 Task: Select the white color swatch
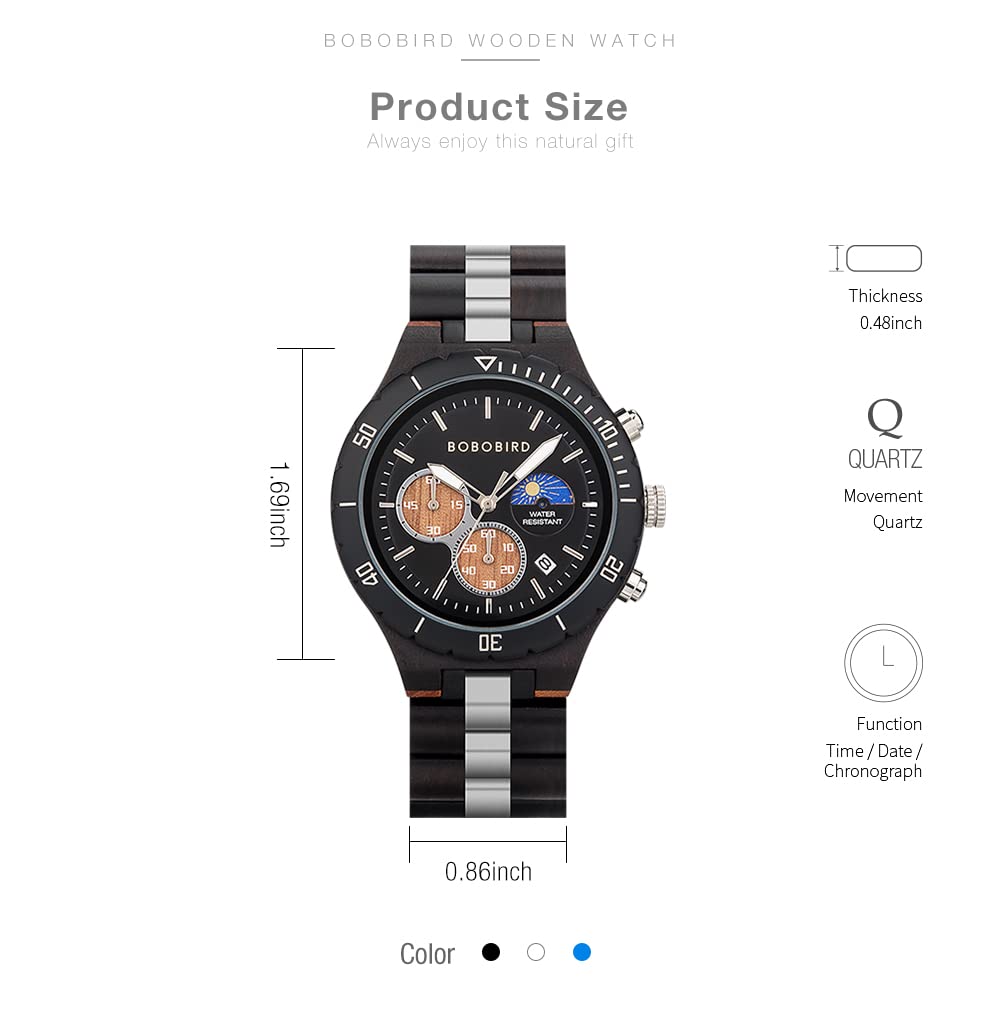[x=536, y=952]
